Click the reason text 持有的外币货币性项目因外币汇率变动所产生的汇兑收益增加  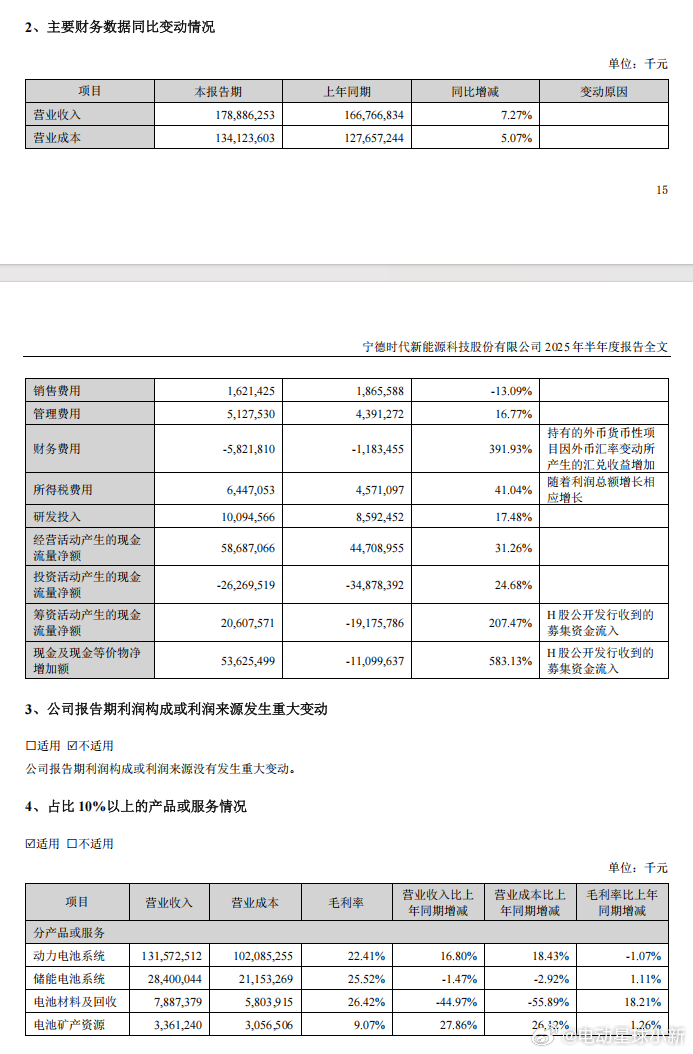click(601, 448)
